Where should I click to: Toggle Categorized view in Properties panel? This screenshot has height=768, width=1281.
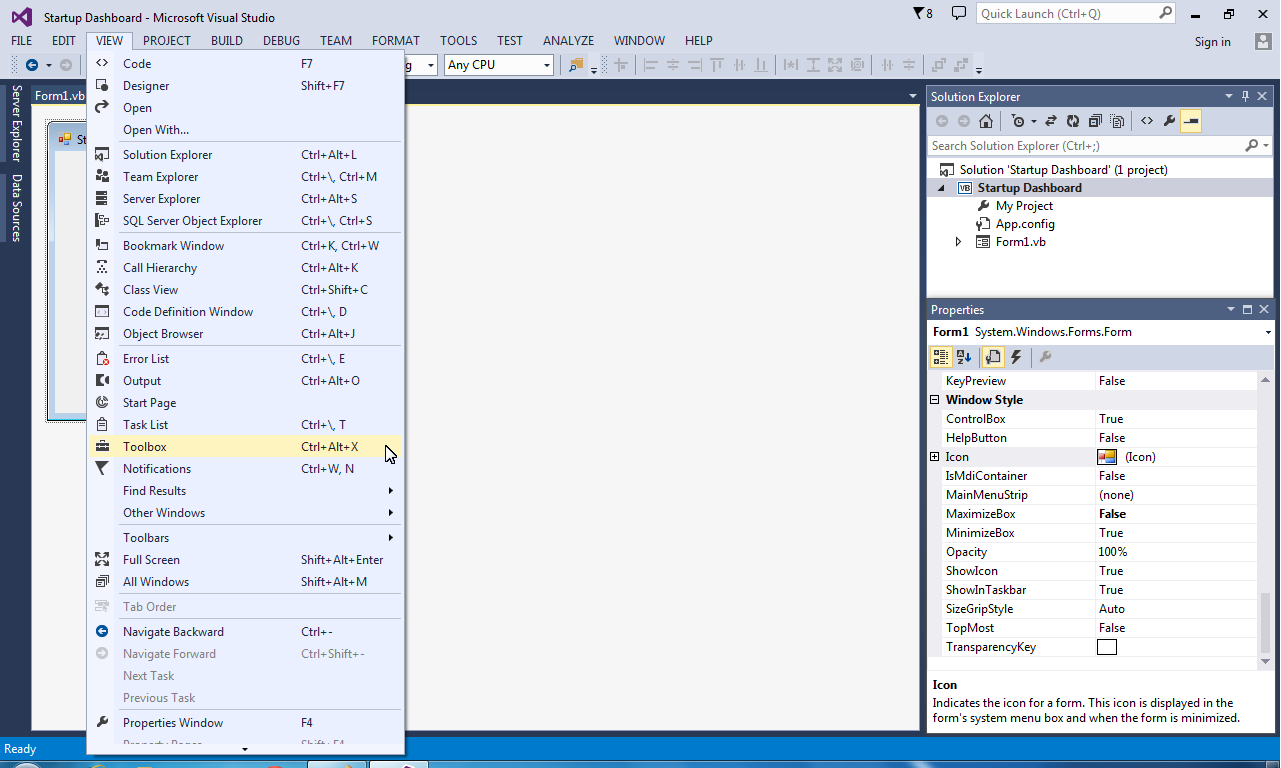click(940, 357)
